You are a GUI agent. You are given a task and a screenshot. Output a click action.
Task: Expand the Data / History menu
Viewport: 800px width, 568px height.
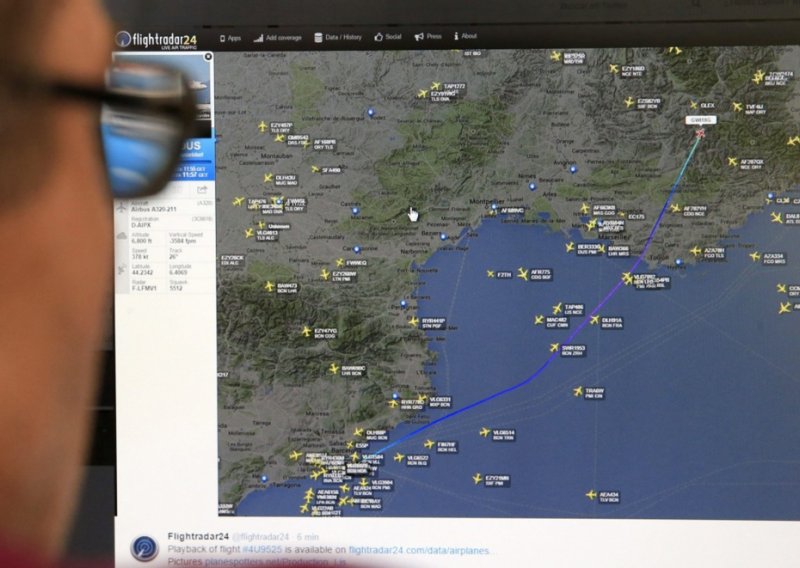pos(338,37)
